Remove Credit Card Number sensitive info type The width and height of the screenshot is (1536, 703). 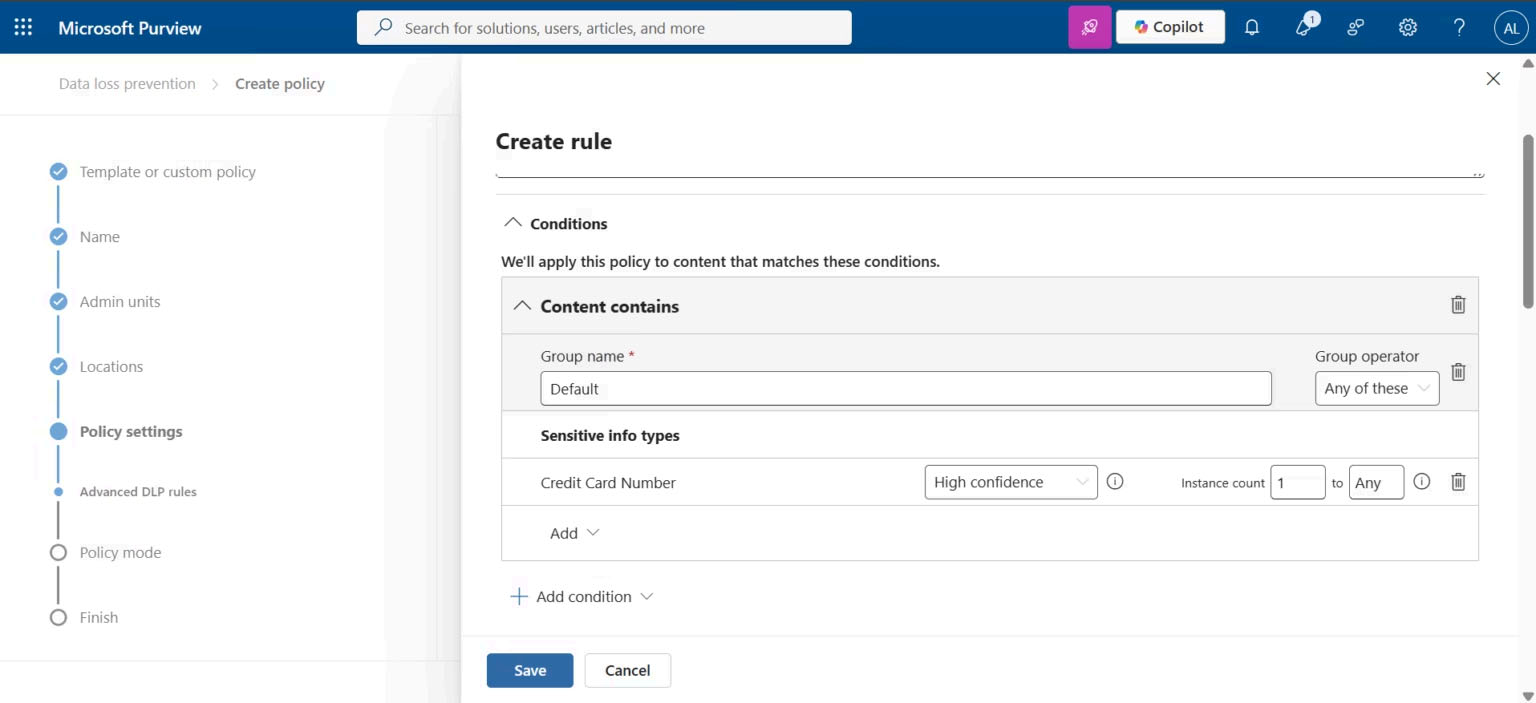coord(1458,482)
